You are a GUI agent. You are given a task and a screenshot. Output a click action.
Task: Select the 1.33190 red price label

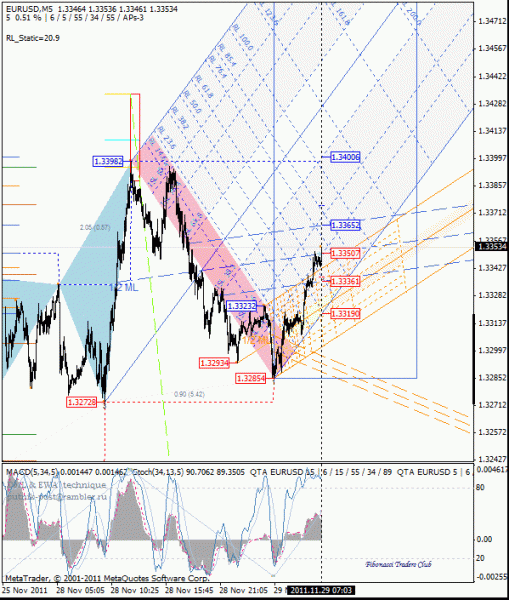(345, 314)
